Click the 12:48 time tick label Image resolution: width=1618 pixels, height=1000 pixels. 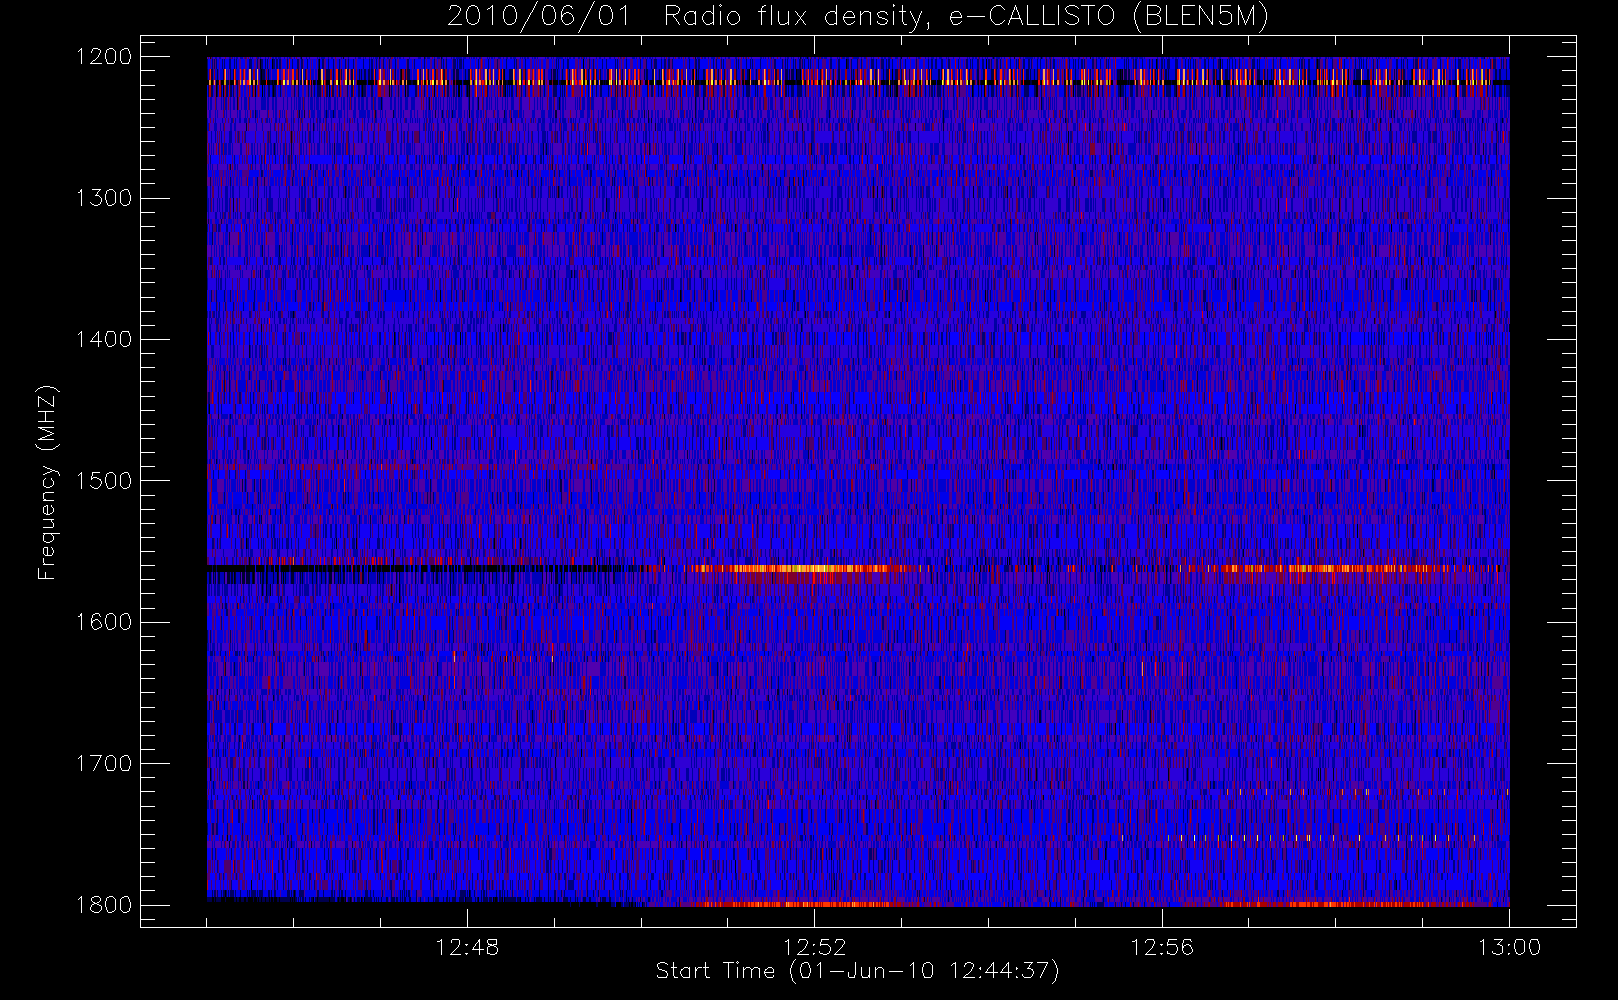point(467,947)
